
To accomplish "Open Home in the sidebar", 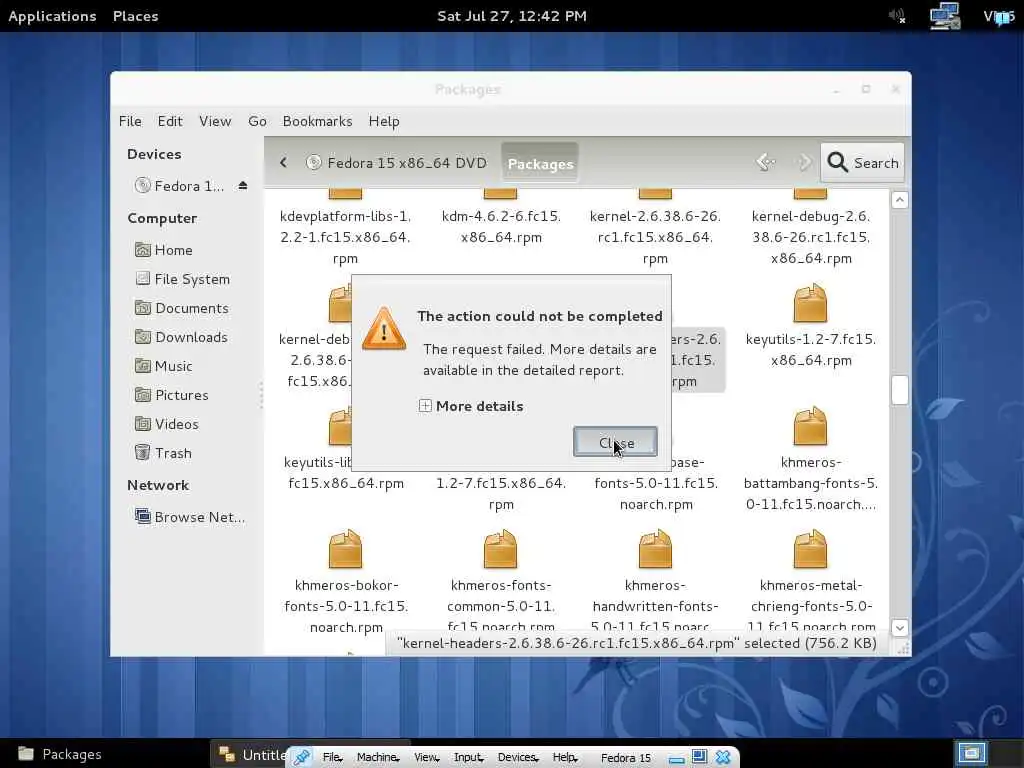I will 164,250.
